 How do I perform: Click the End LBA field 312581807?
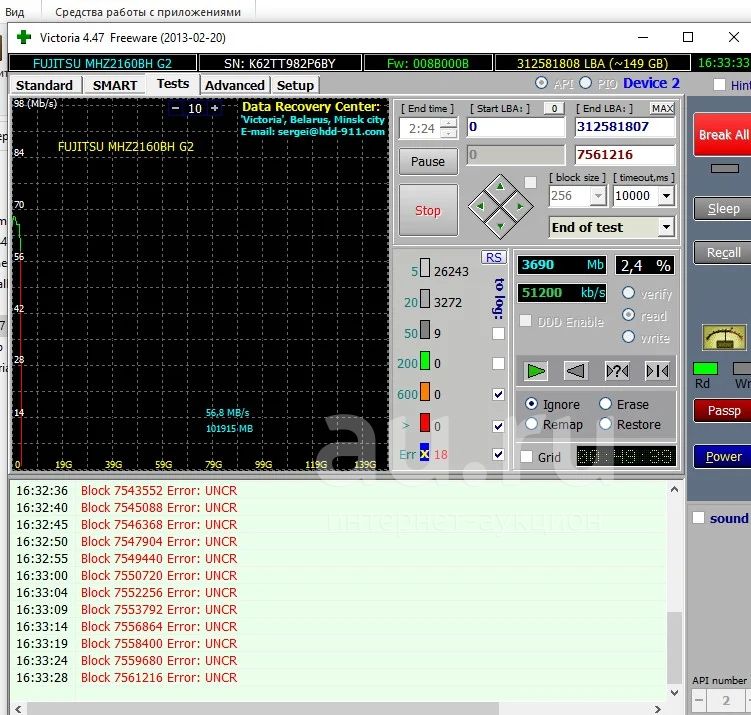[x=625, y=127]
